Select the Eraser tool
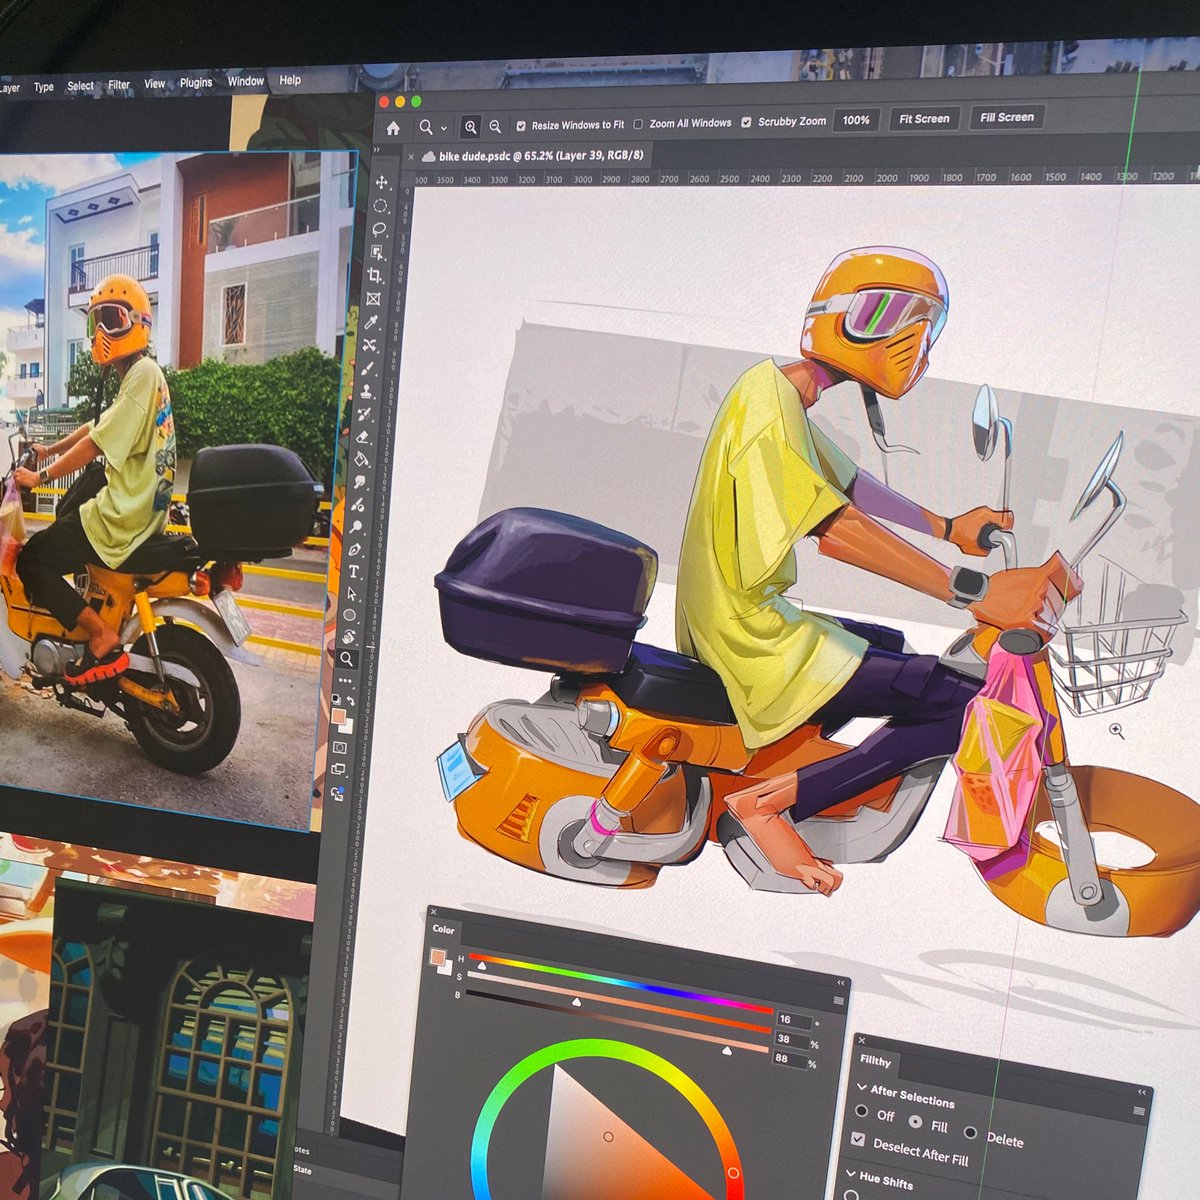This screenshot has height=1200, width=1200. coord(362,437)
